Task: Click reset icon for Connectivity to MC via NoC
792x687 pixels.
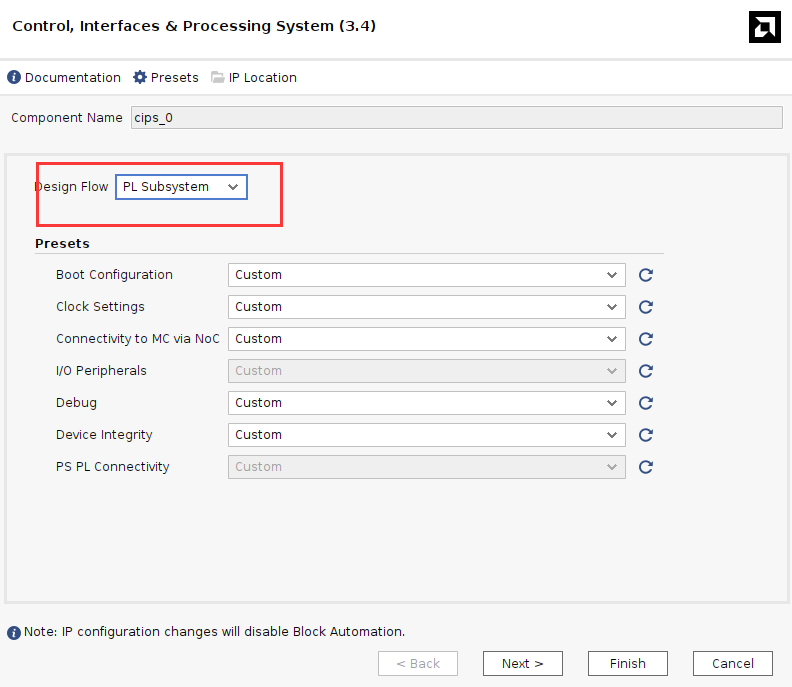Action: pyautogui.click(x=646, y=339)
